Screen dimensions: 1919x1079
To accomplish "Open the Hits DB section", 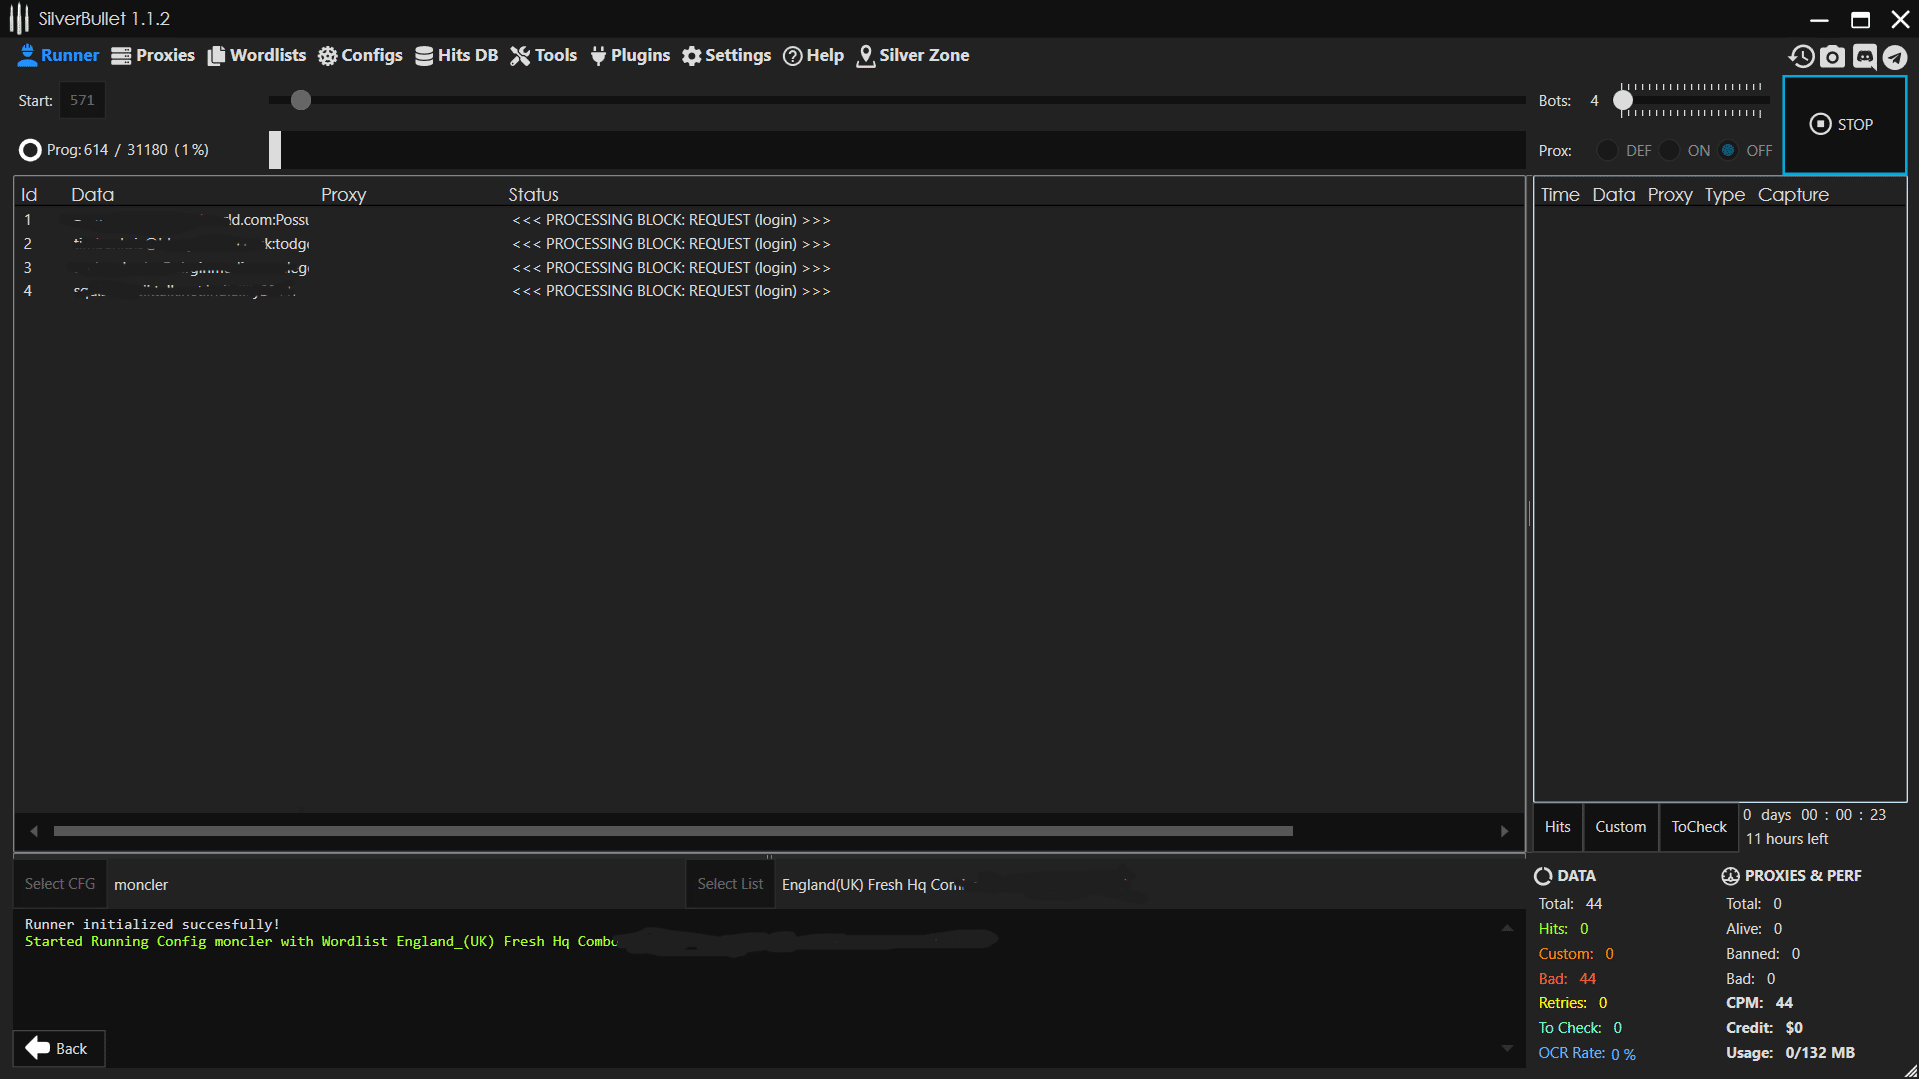I will click(x=456, y=55).
